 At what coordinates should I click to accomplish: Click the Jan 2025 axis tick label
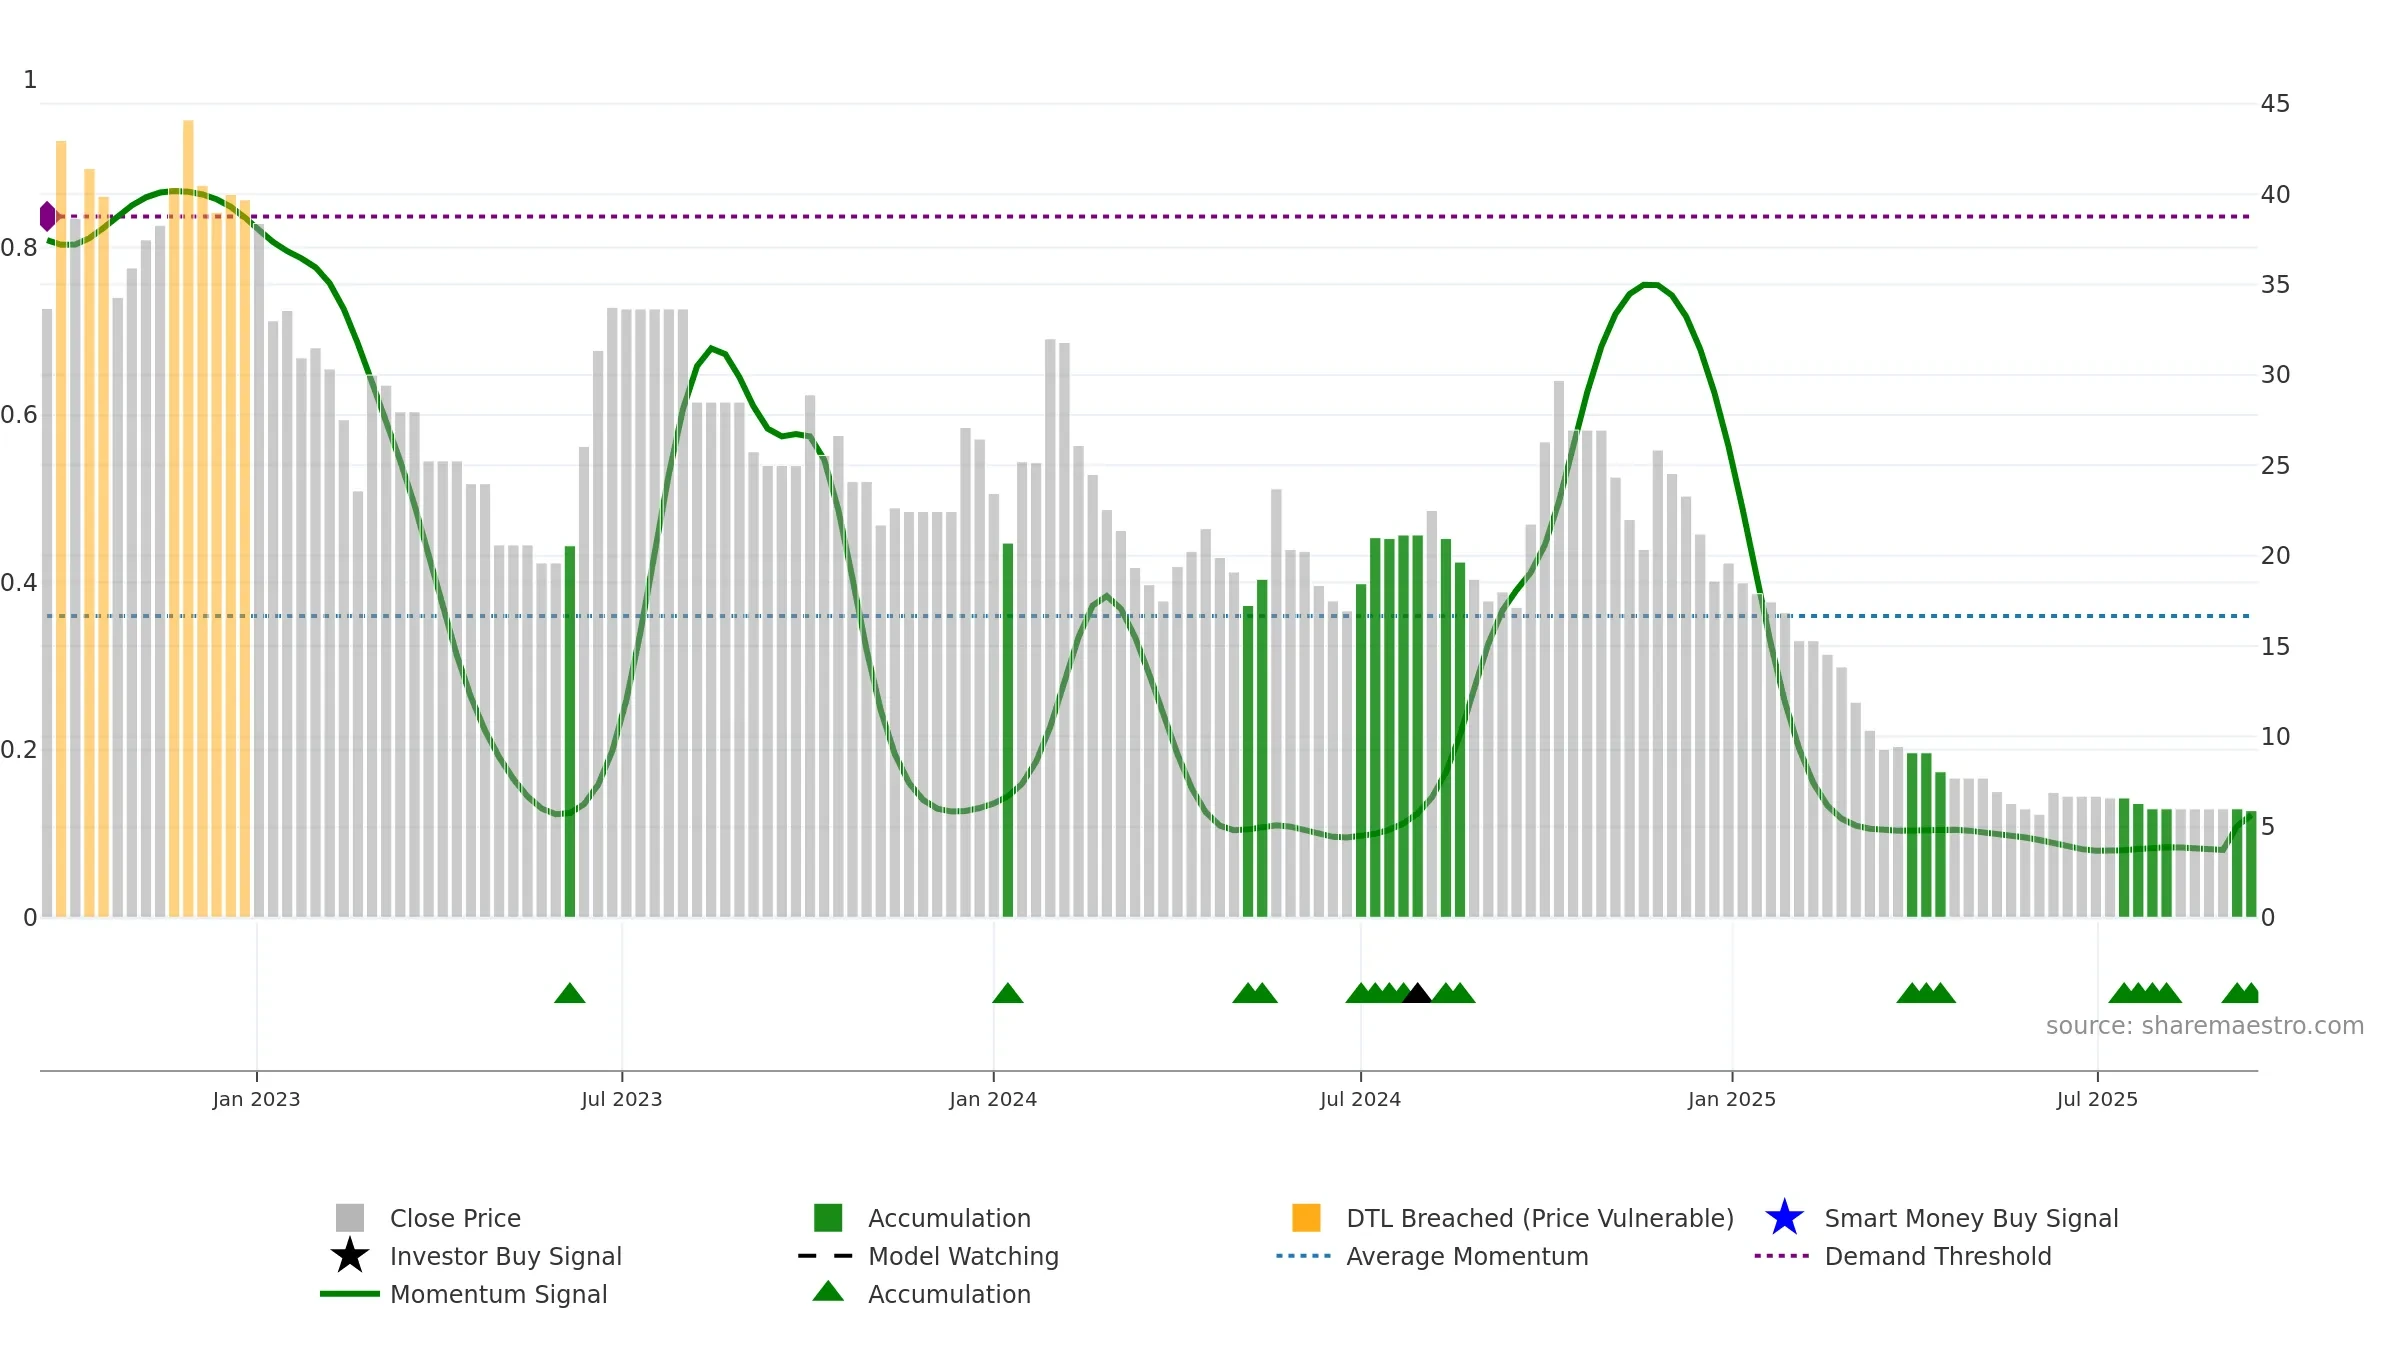pyautogui.click(x=1732, y=1099)
